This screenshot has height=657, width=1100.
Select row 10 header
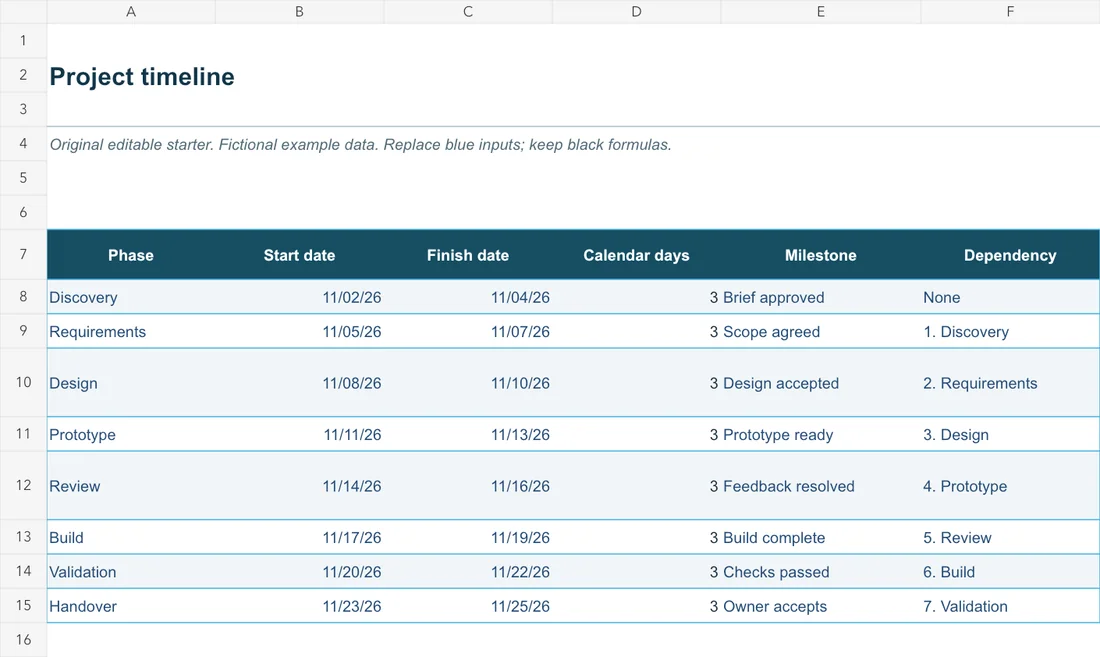pyautogui.click(x=23, y=382)
